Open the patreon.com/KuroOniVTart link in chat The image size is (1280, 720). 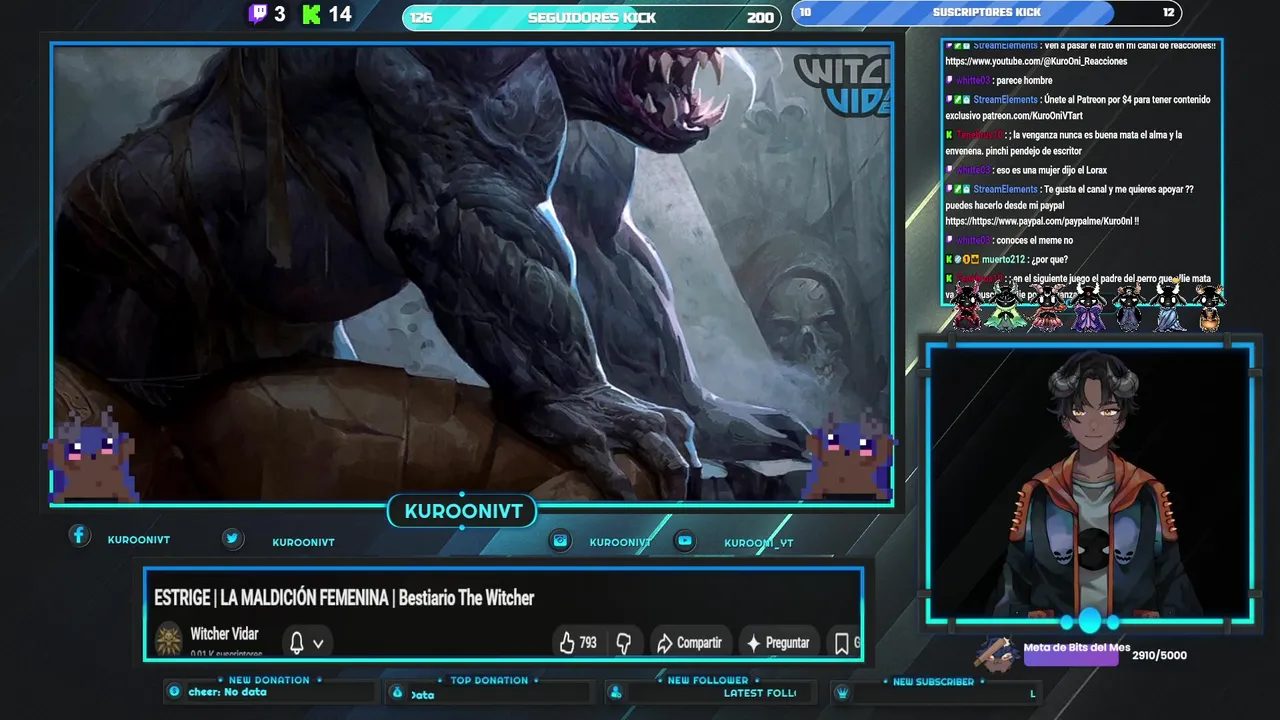1035,116
